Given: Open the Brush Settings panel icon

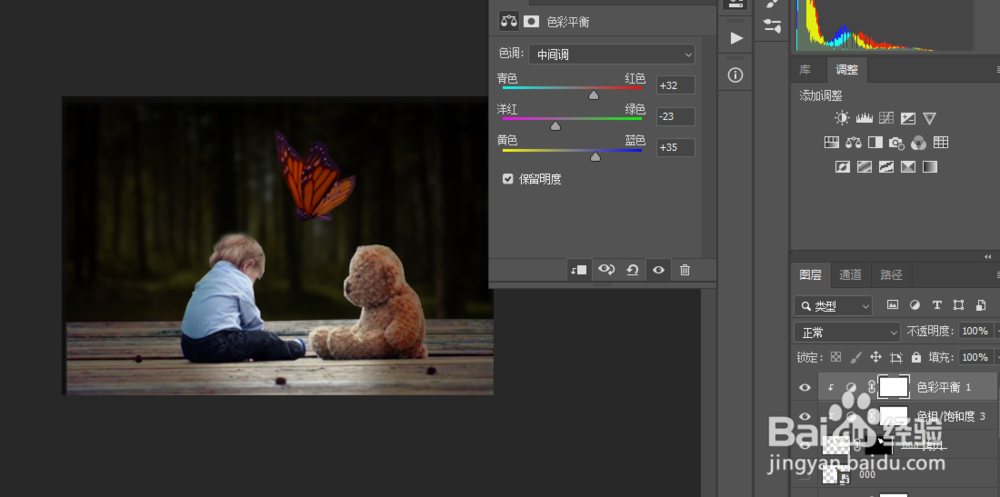Looking at the screenshot, I should (772, 26).
